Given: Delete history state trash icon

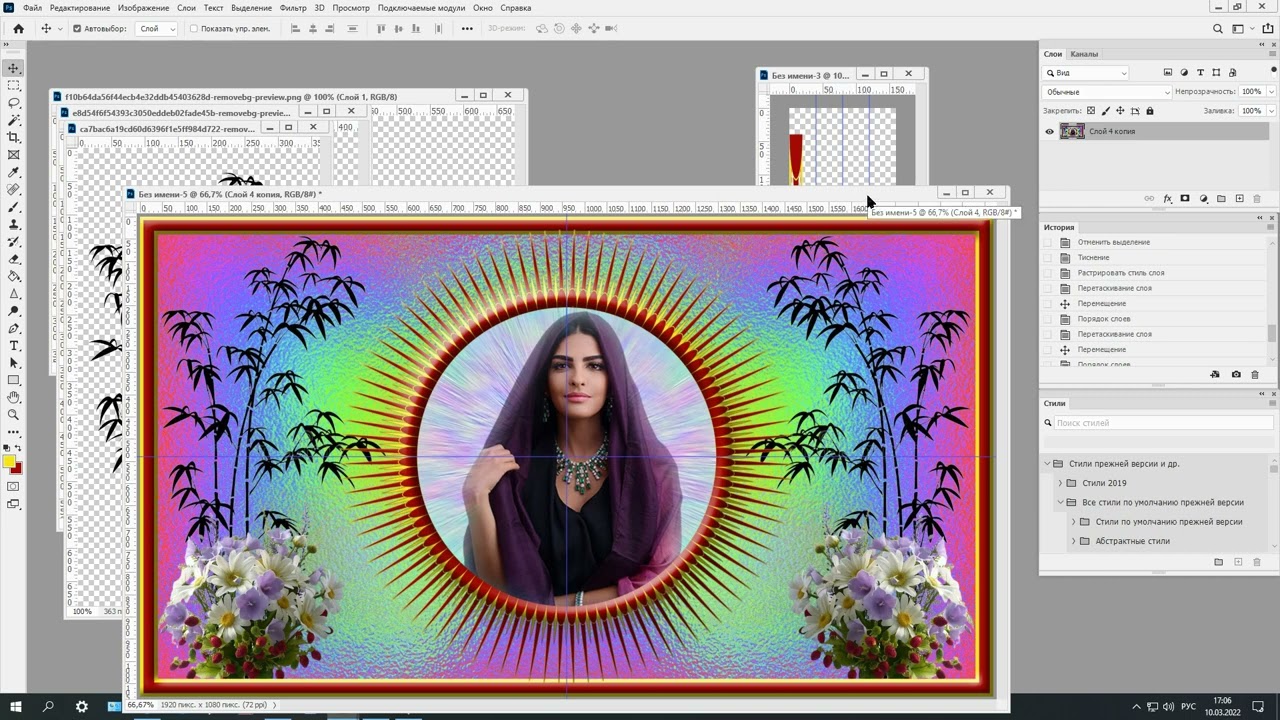Looking at the screenshot, I should pyautogui.click(x=1255, y=374).
